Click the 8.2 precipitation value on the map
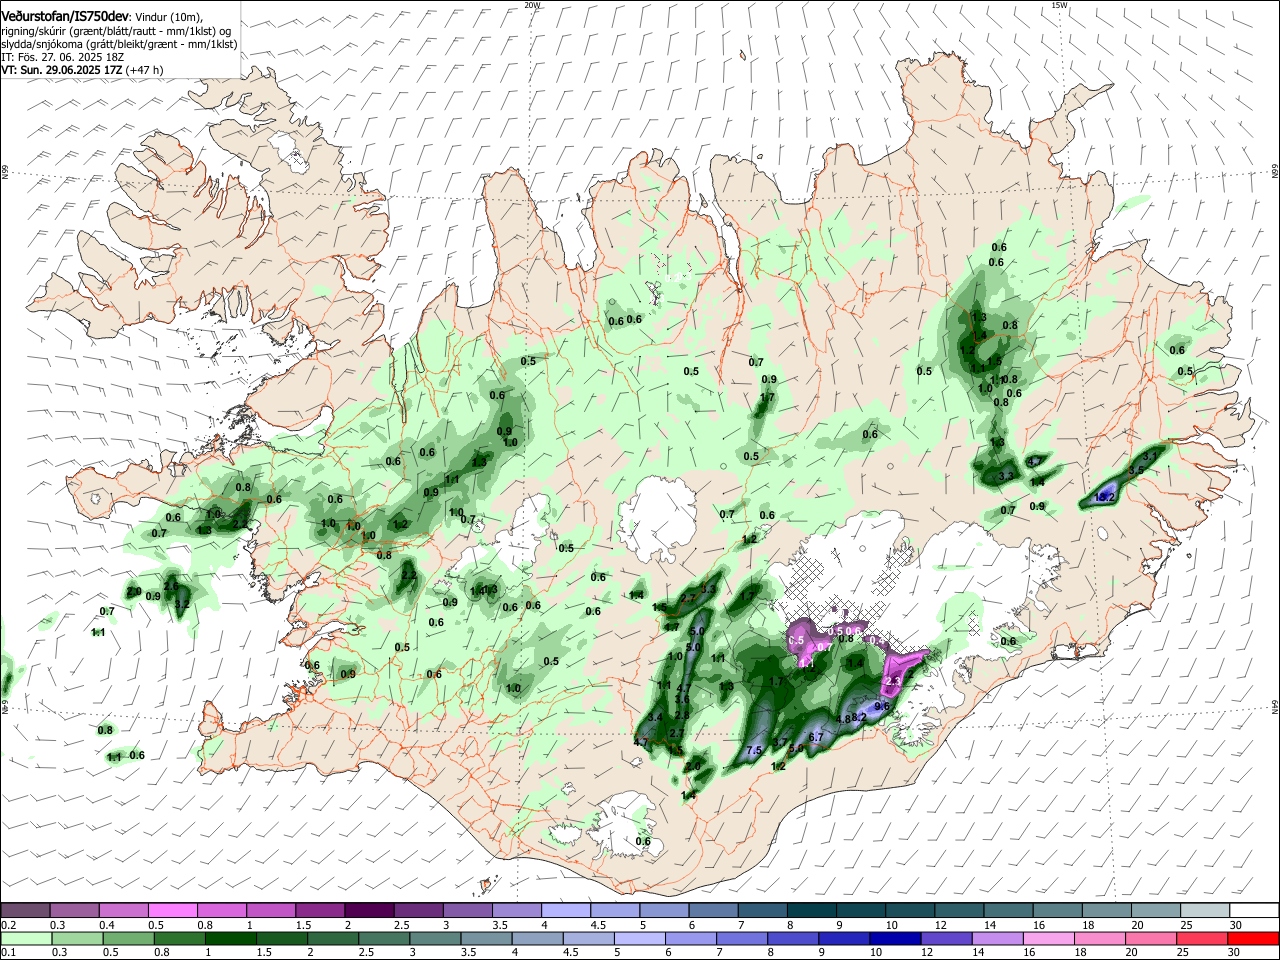 pyautogui.click(x=858, y=717)
